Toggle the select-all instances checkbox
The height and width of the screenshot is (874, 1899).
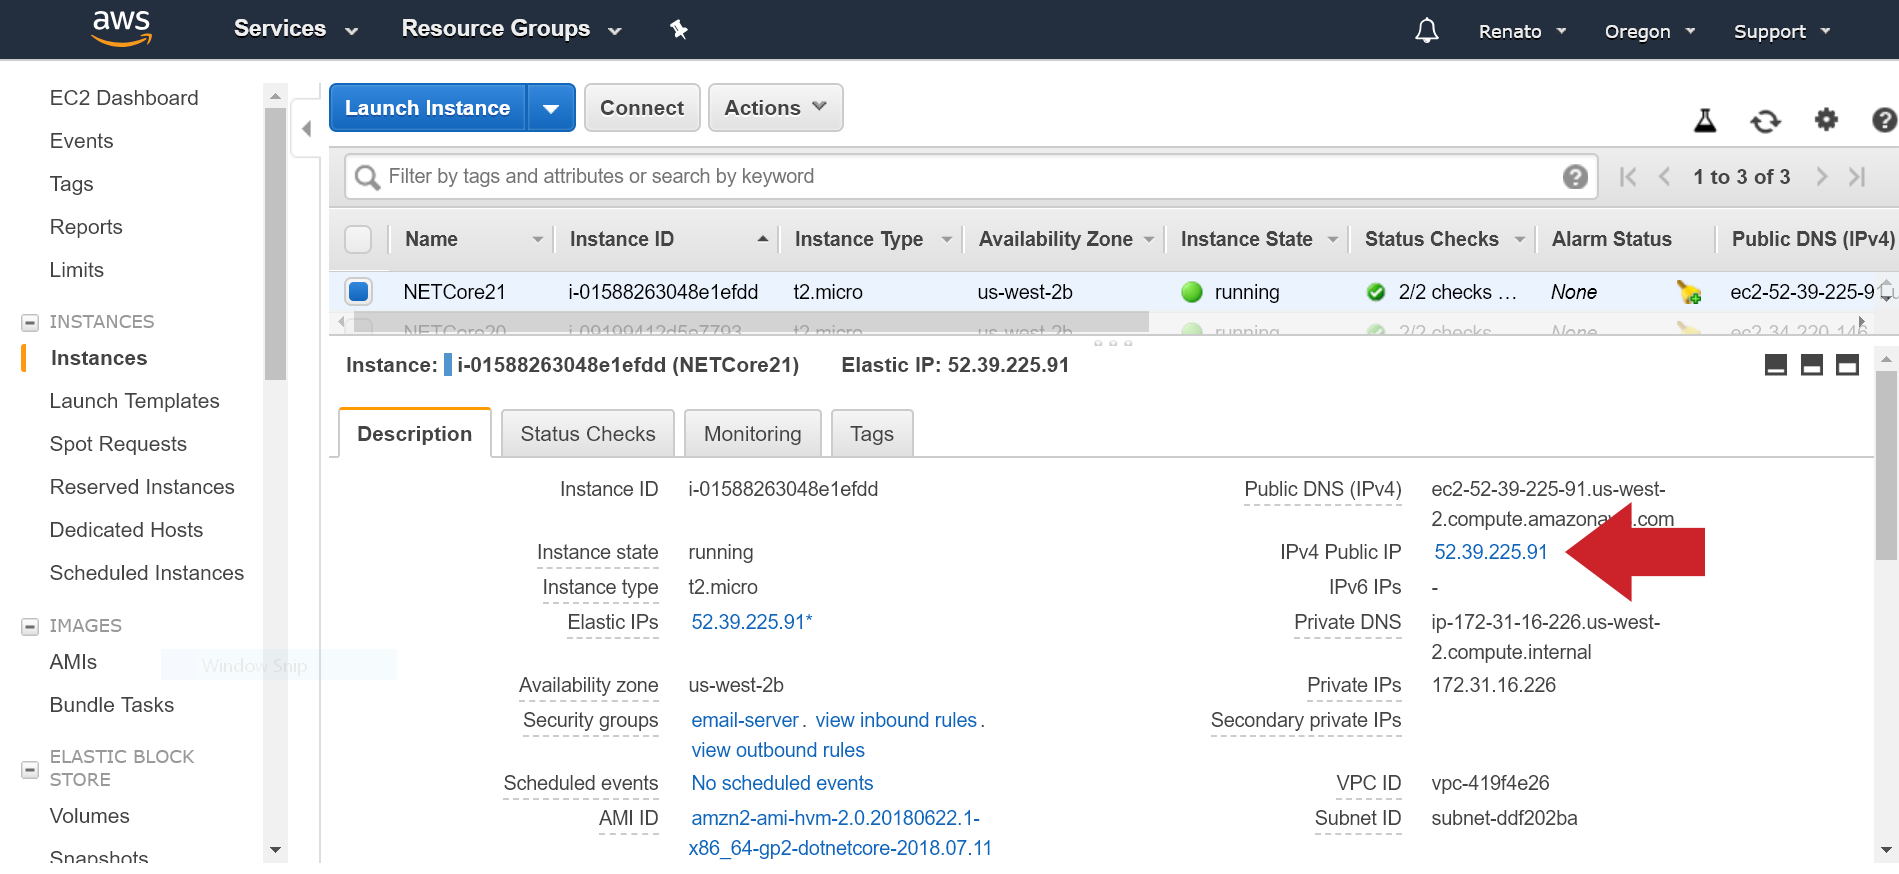tap(358, 239)
